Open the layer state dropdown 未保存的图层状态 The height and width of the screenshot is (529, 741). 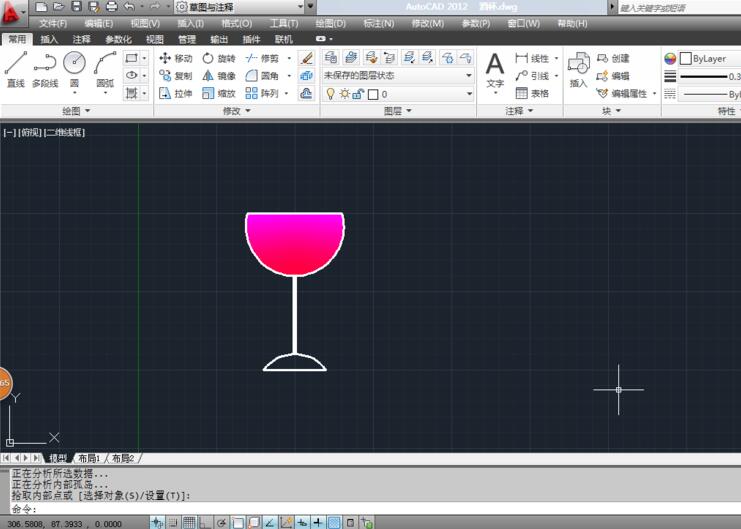coord(397,75)
